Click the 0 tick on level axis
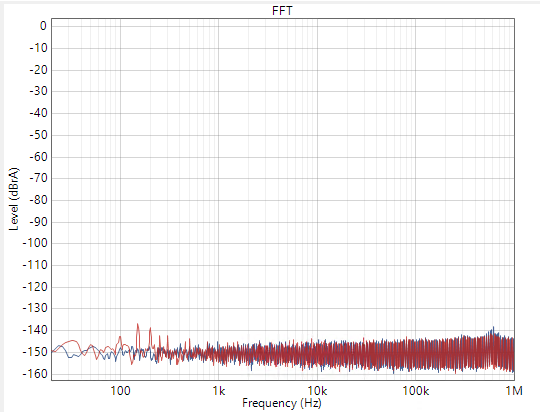Image resolution: width=540 pixels, height=412 pixels. (x=43, y=25)
